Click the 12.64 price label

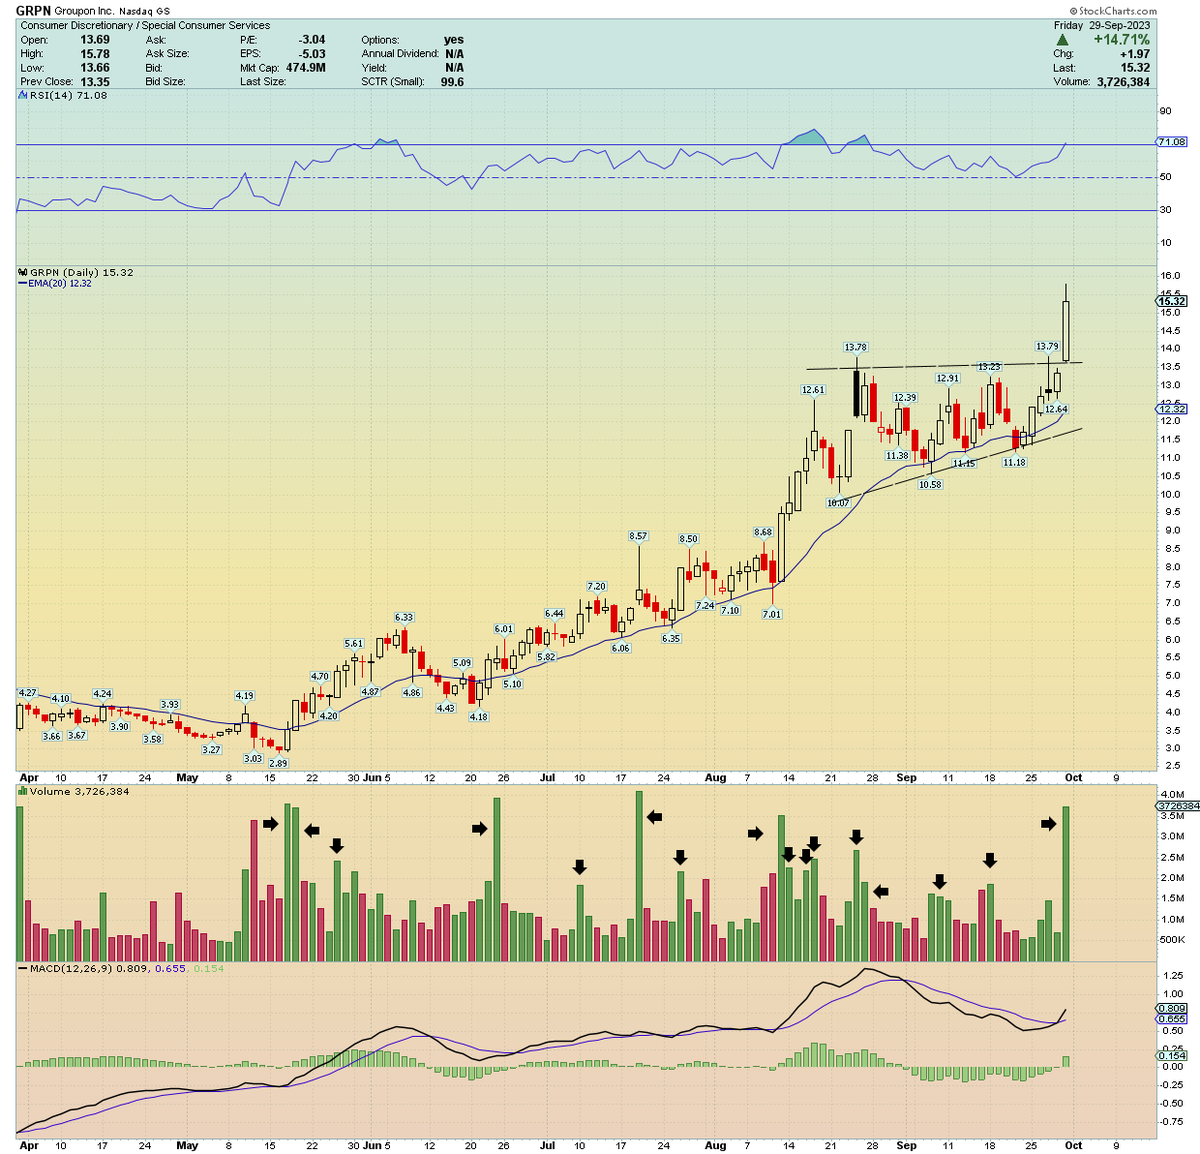[x=1056, y=409]
